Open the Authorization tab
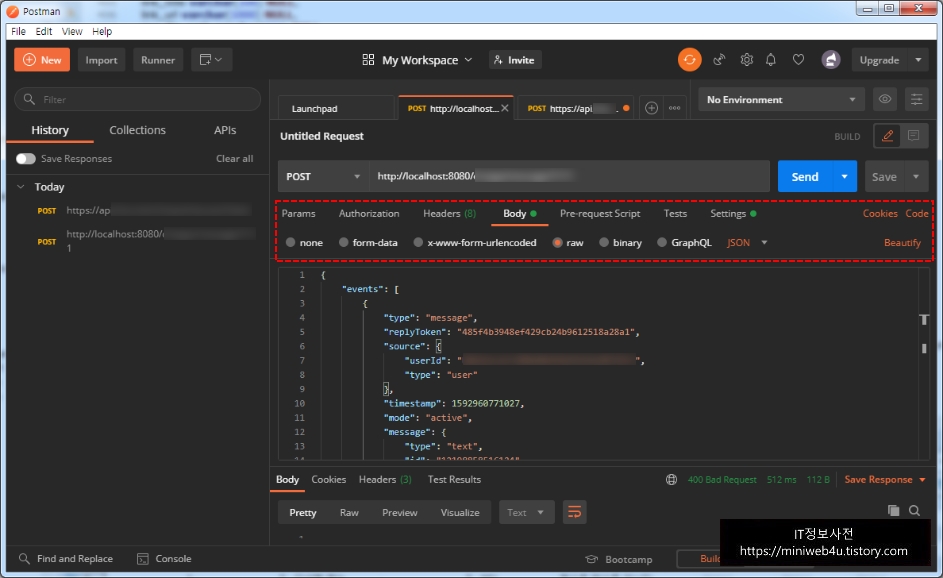Viewport: 943px width, 578px height. 369,214
